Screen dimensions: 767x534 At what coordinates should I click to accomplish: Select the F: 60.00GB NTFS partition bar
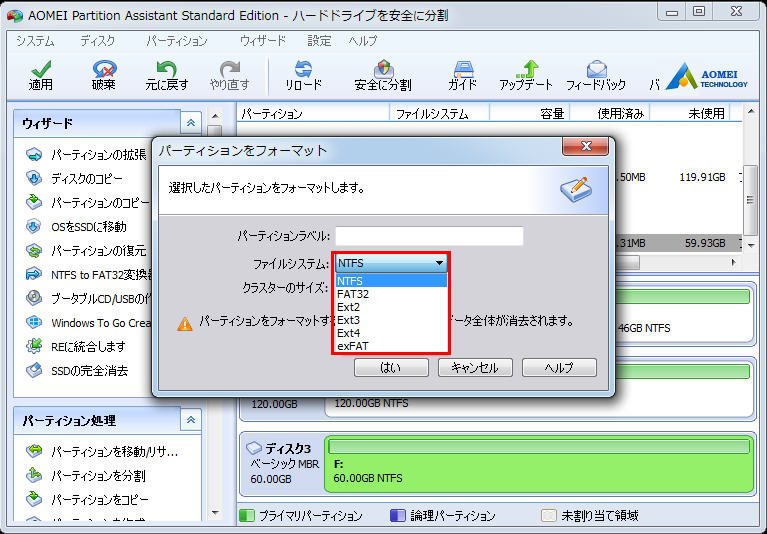click(539, 463)
